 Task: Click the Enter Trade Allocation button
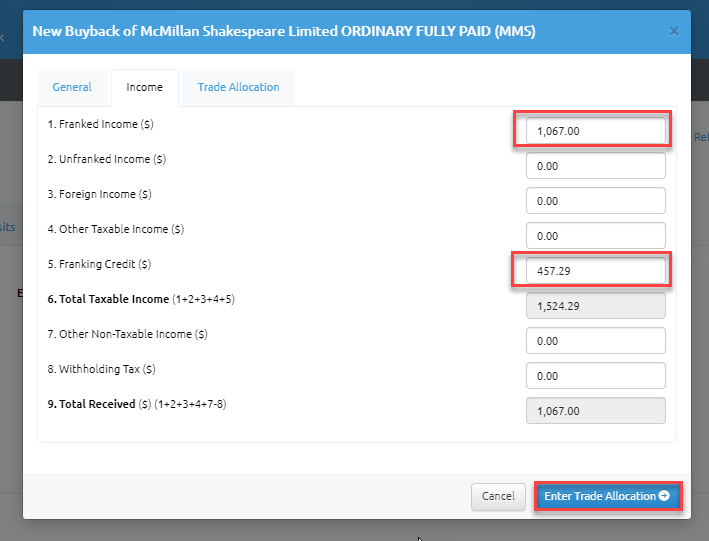(x=607, y=496)
